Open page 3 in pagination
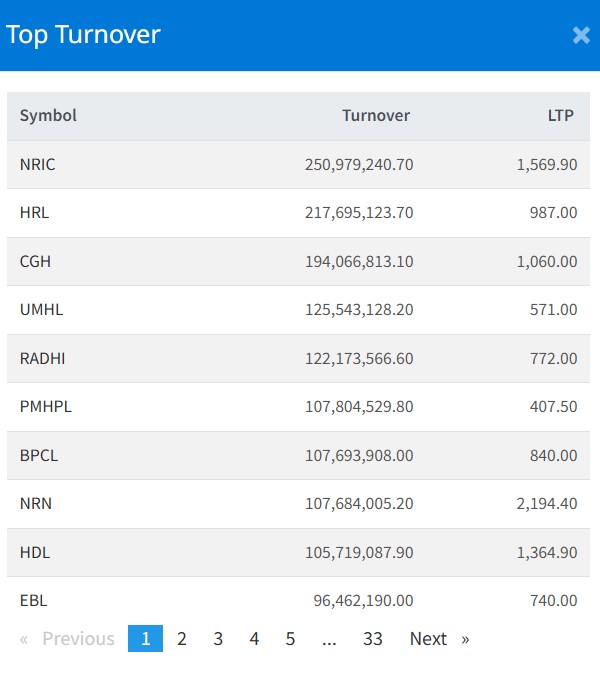This screenshot has height=681, width=600. point(218,638)
